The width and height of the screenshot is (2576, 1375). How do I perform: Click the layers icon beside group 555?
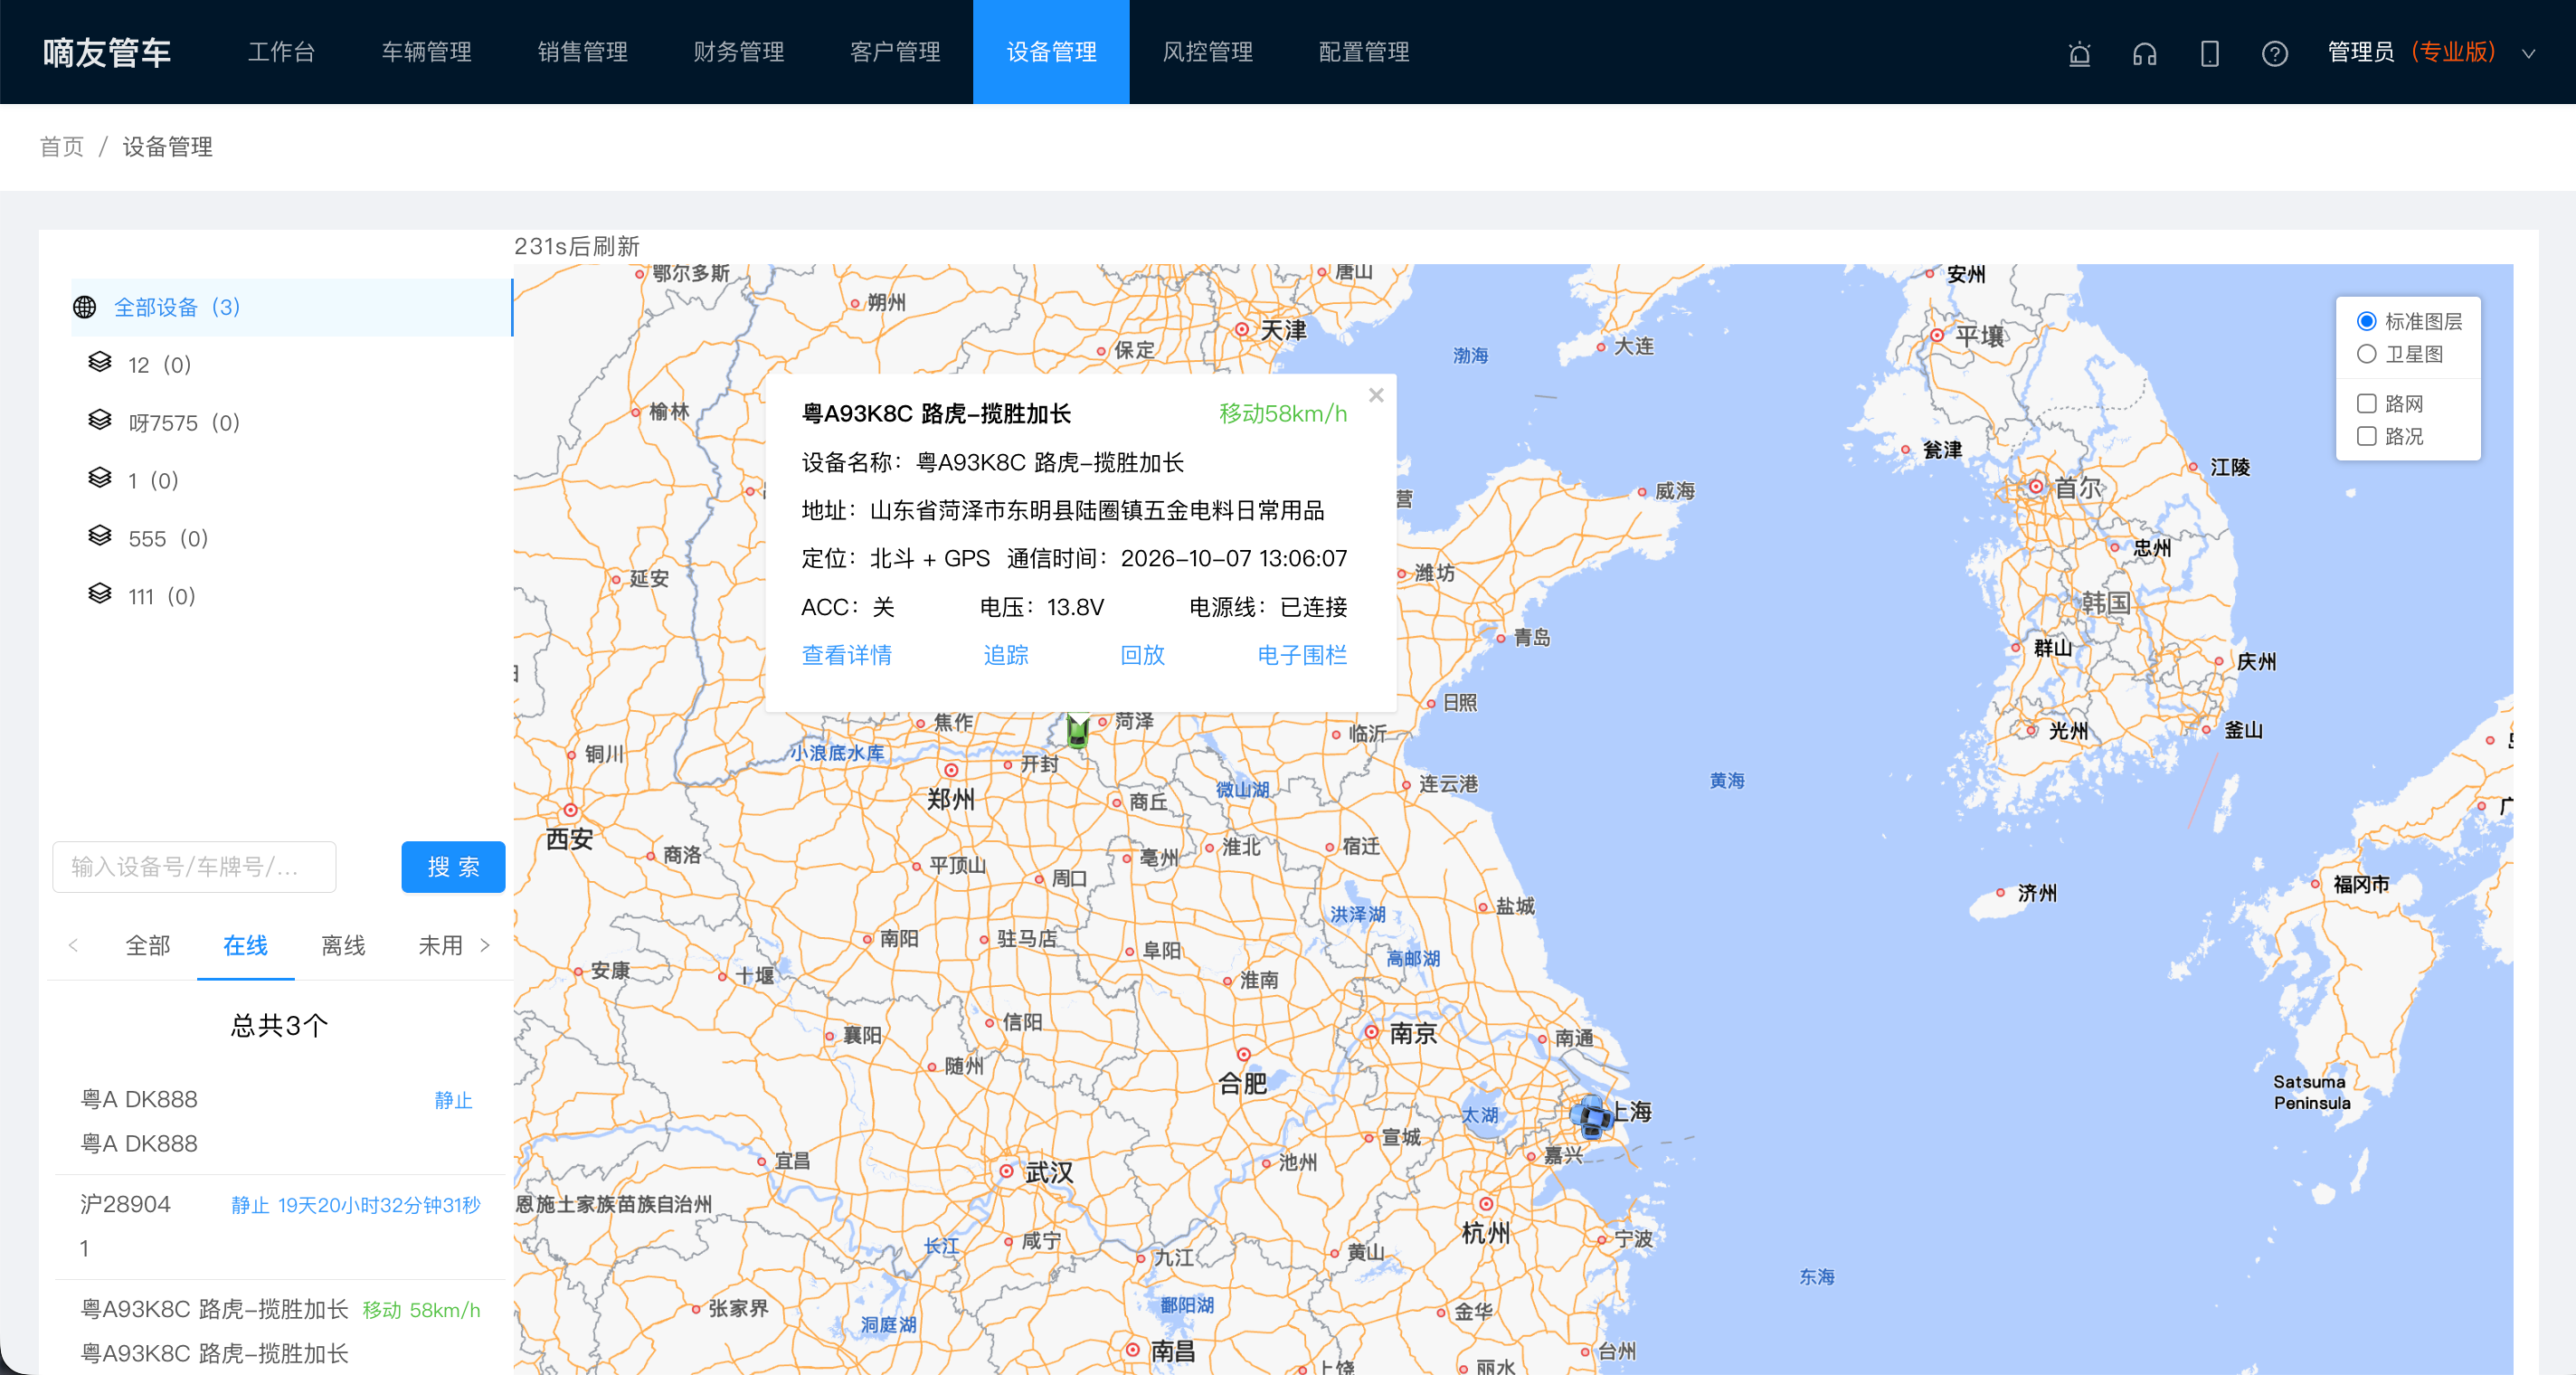(100, 537)
